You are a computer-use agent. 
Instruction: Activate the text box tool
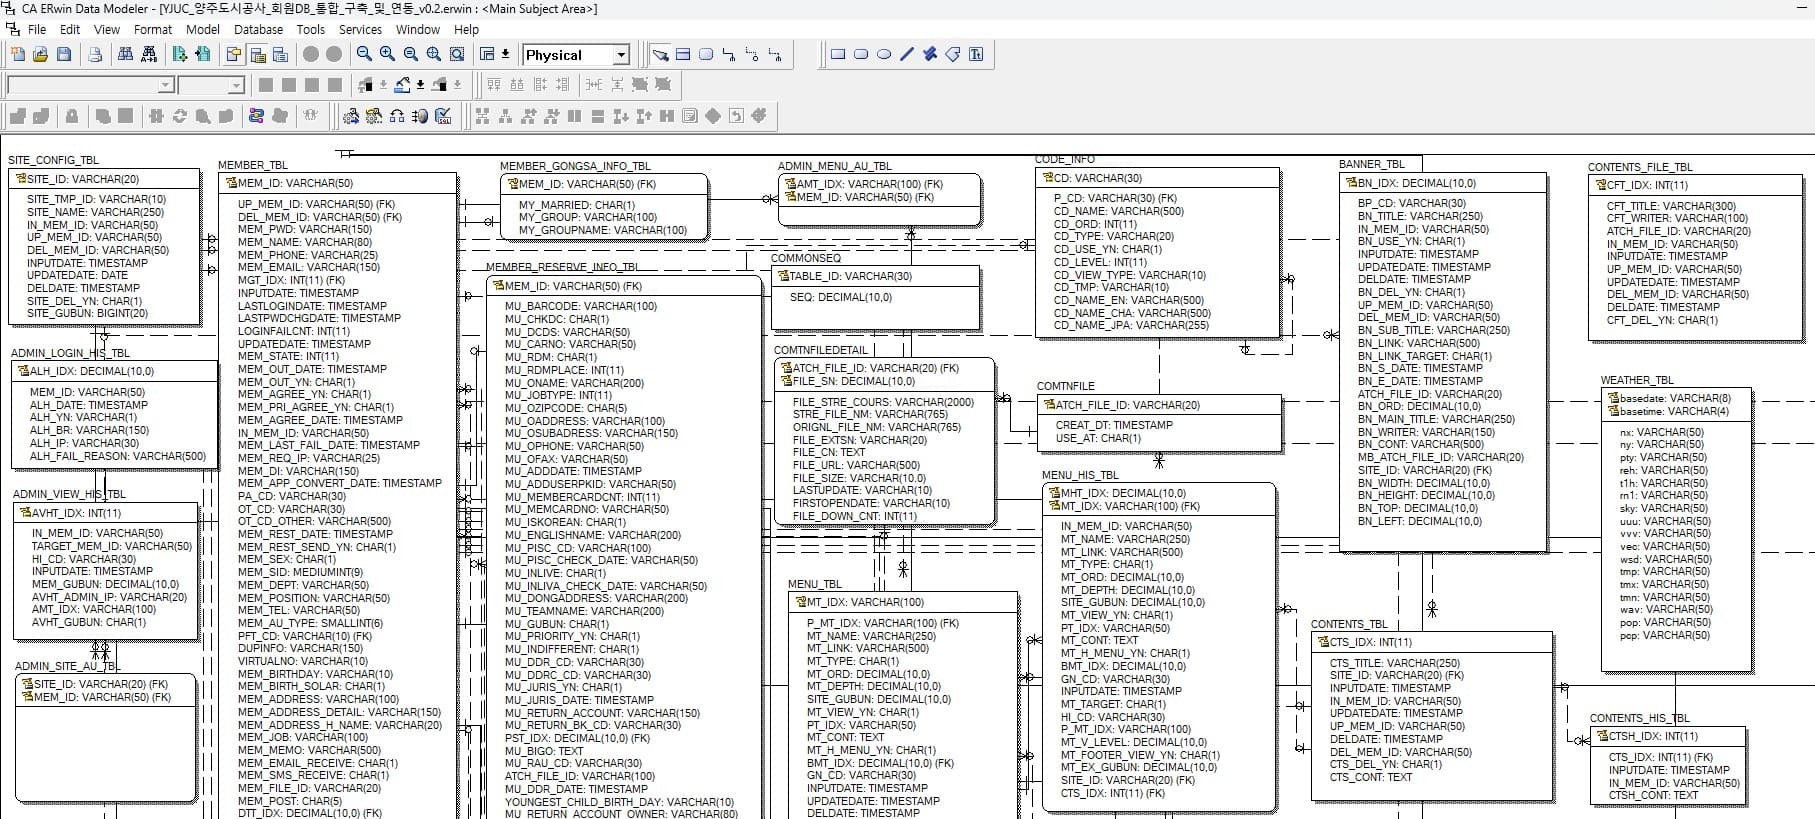tap(976, 55)
